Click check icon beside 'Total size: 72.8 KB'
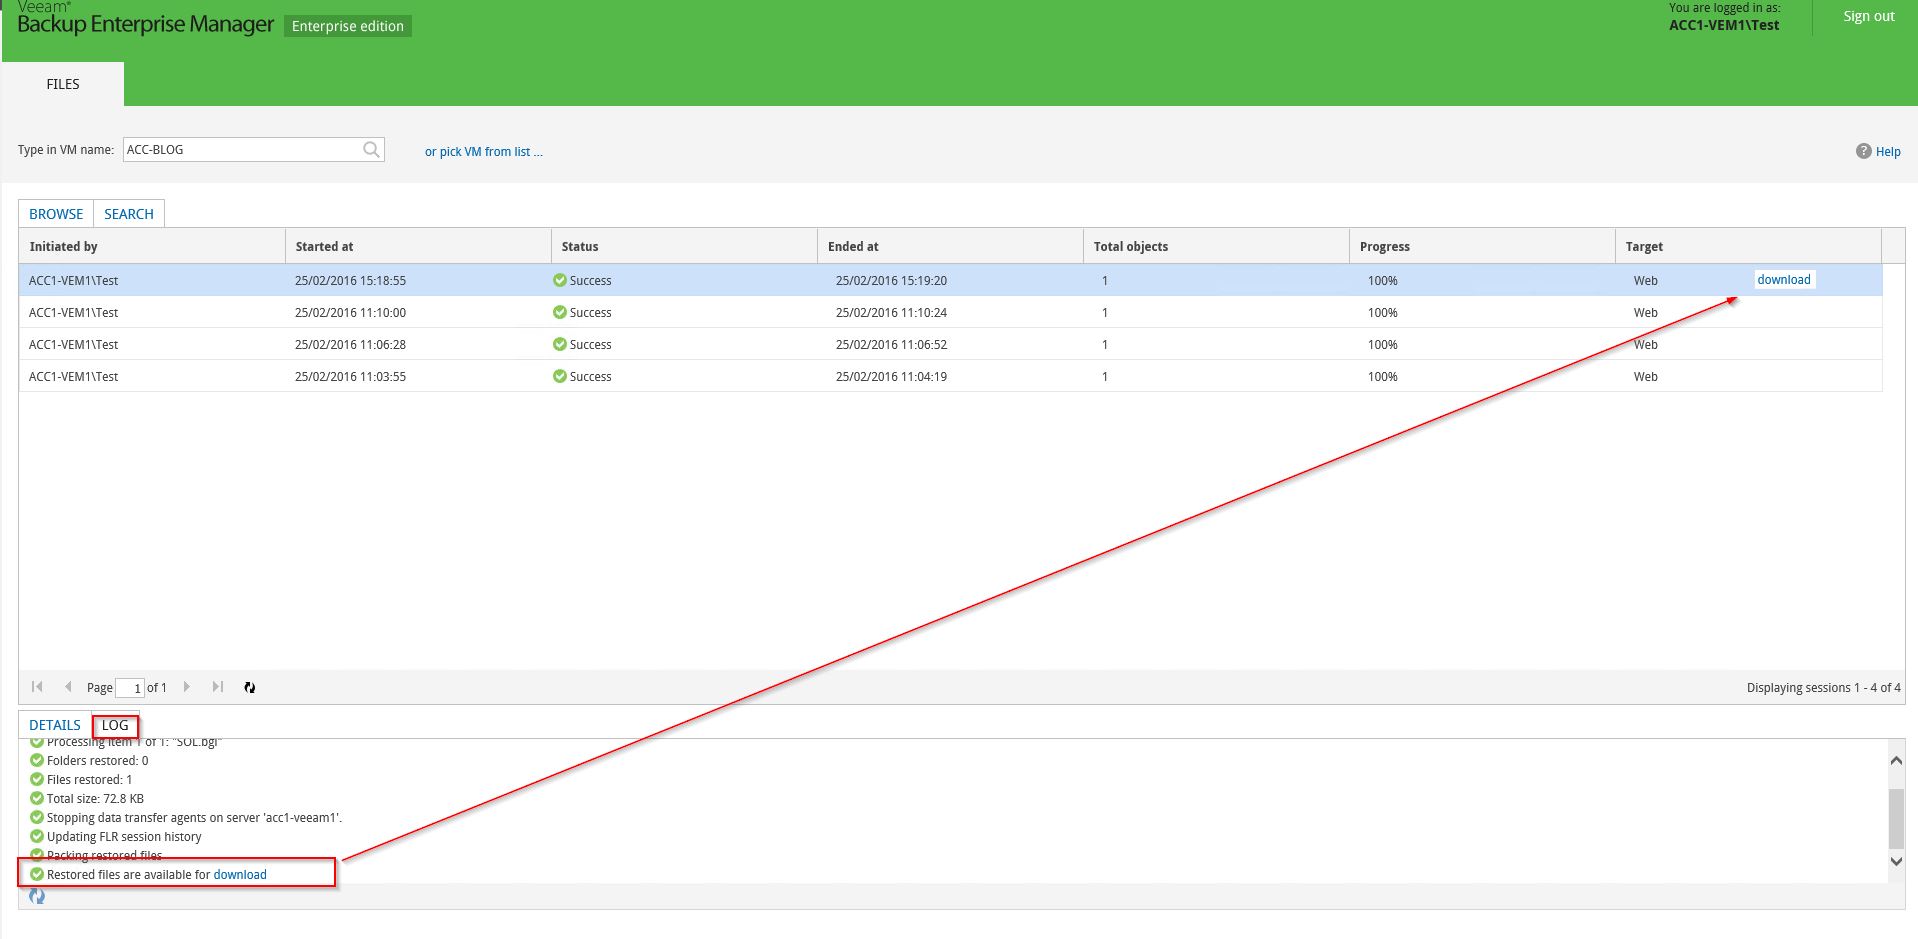This screenshot has width=1918, height=939. [x=37, y=798]
